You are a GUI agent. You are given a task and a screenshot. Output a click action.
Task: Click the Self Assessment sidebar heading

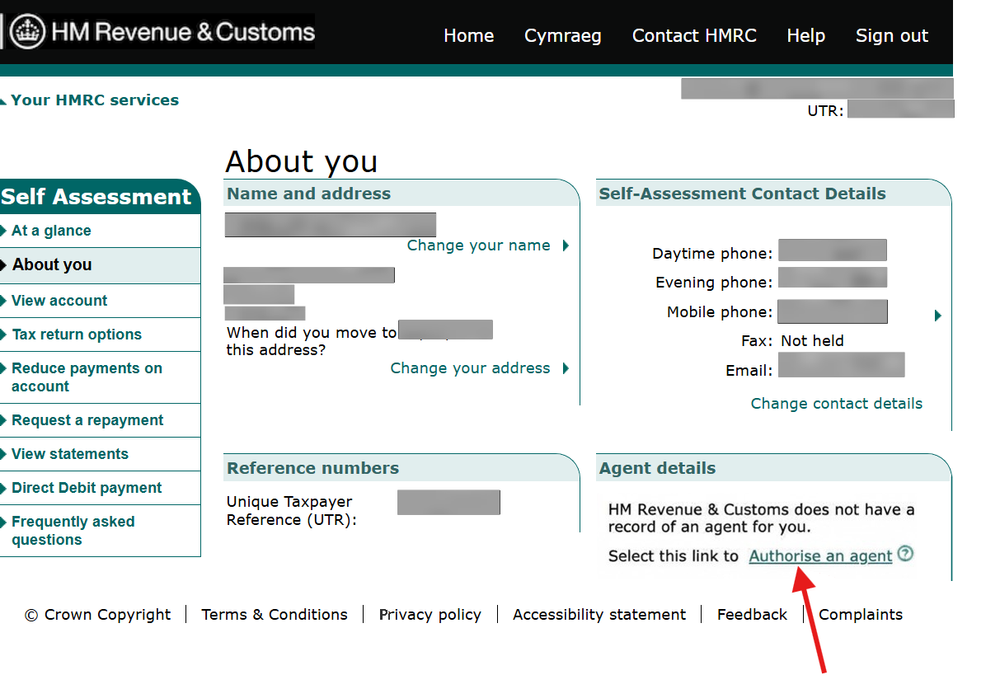pos(96,196)
